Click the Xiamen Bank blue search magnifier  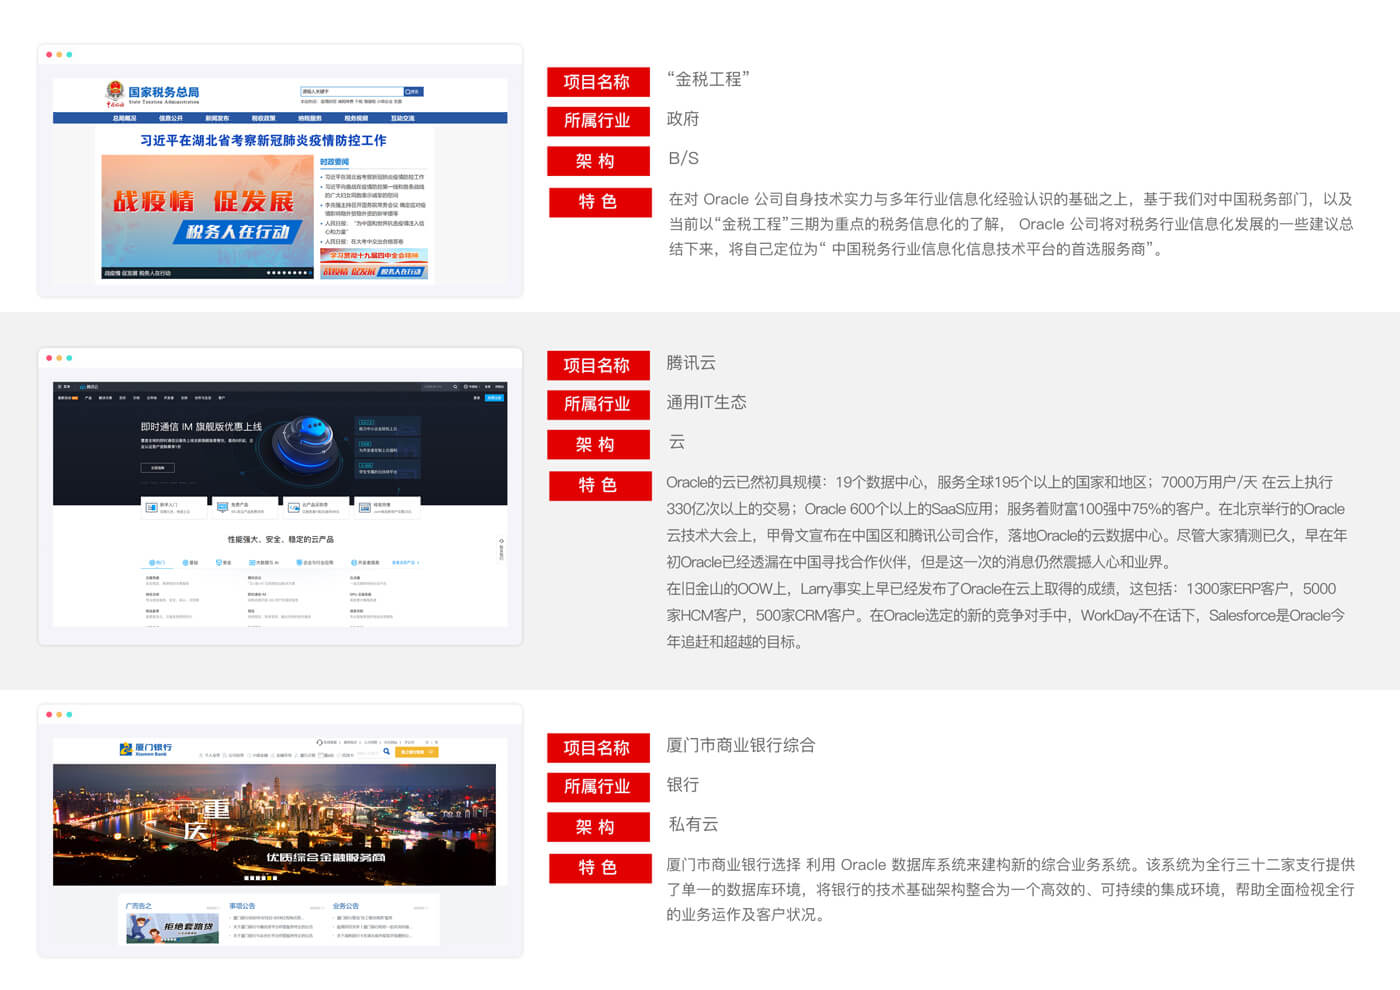386,751
